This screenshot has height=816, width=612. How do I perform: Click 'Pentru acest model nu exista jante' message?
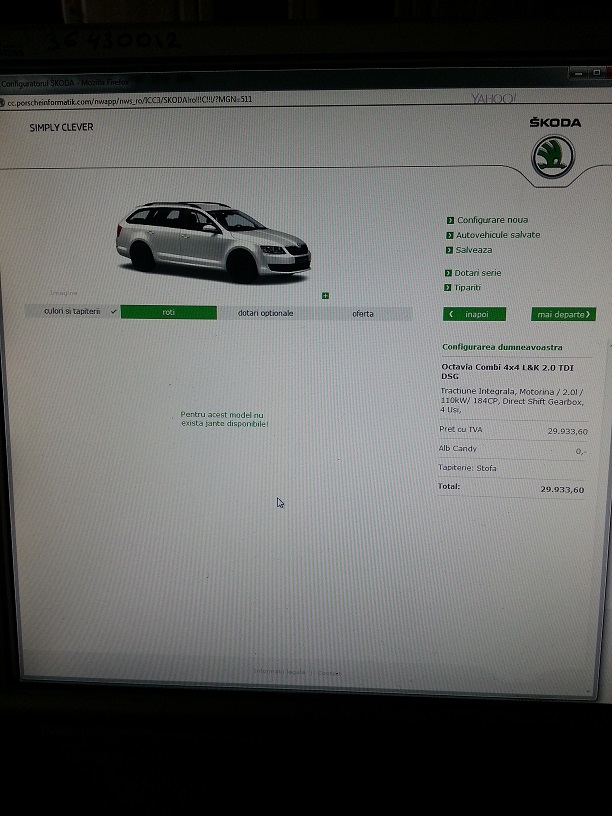(224, 419)
